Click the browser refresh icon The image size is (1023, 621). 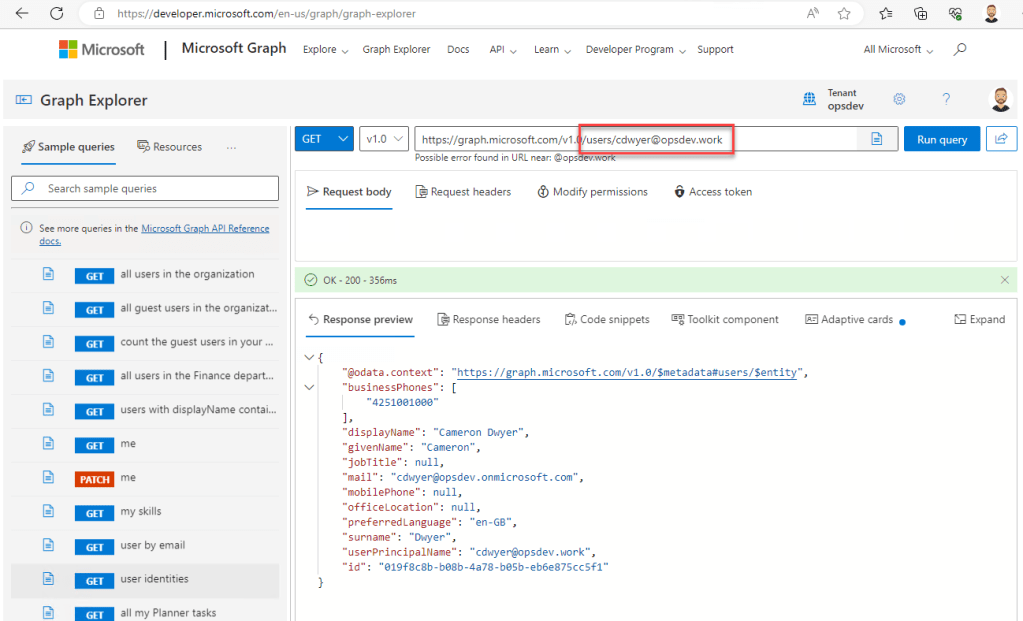click(x=56, y=14)
